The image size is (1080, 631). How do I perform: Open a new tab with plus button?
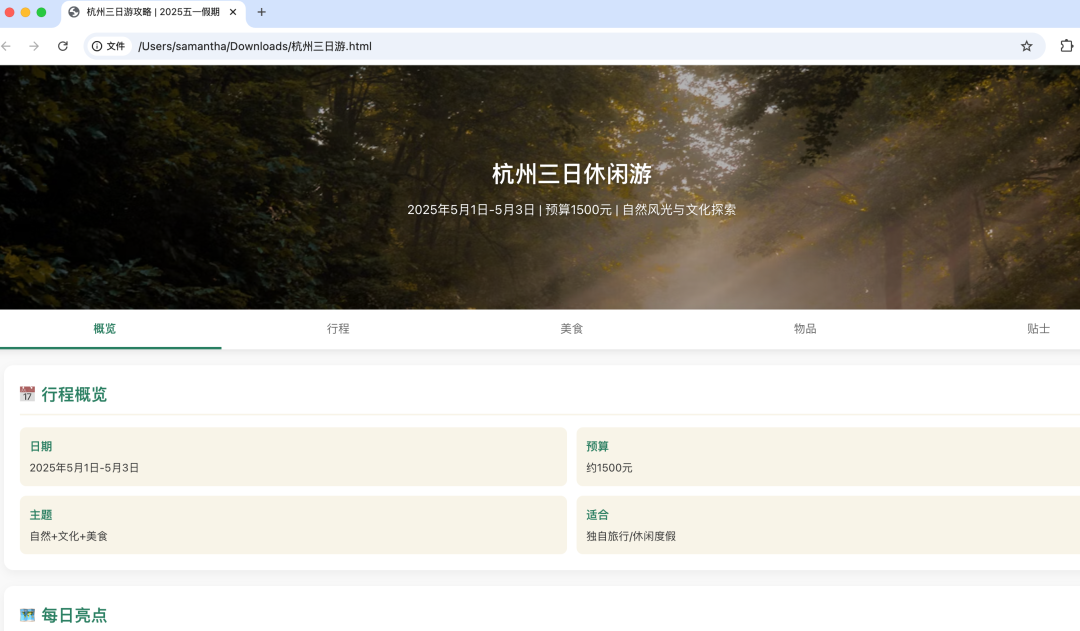click(261, 12)
